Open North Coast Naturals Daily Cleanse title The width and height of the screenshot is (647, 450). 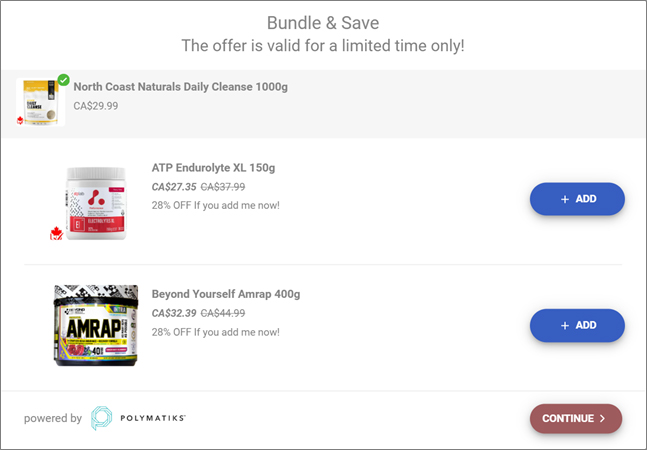[x=180, y=87]
